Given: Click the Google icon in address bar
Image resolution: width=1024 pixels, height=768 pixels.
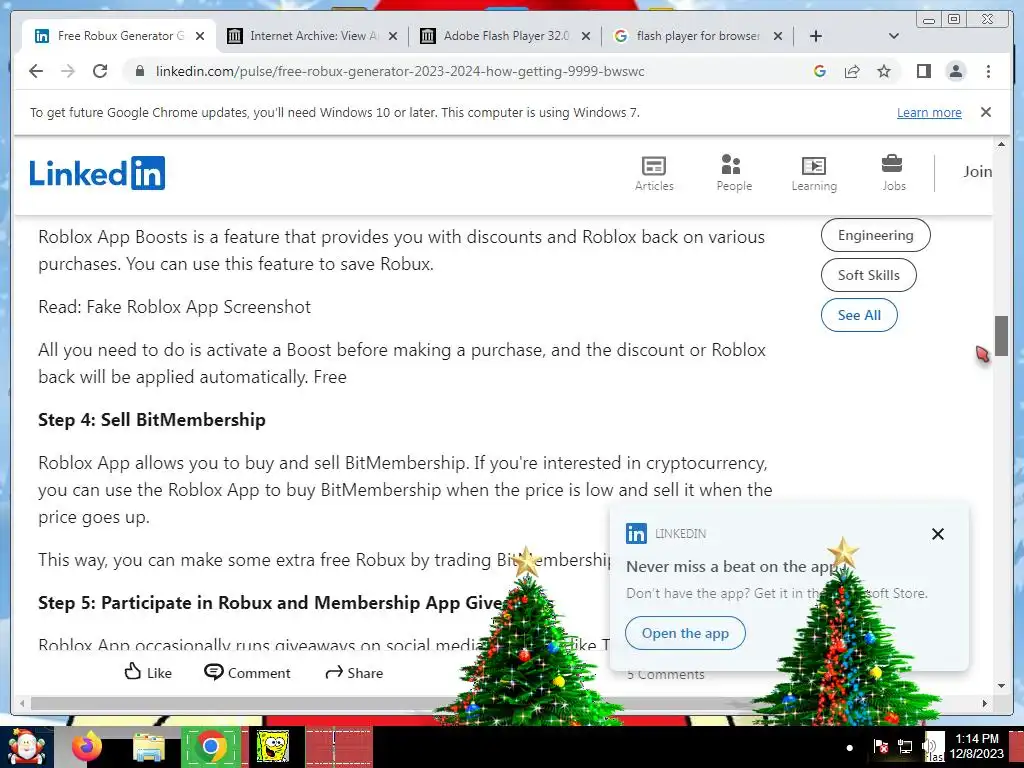Looking at the screenshot, I should point(820,71).
